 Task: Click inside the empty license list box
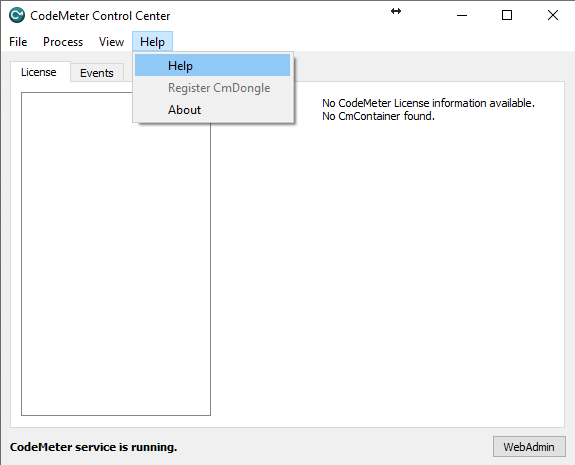[x=116, y=268]
